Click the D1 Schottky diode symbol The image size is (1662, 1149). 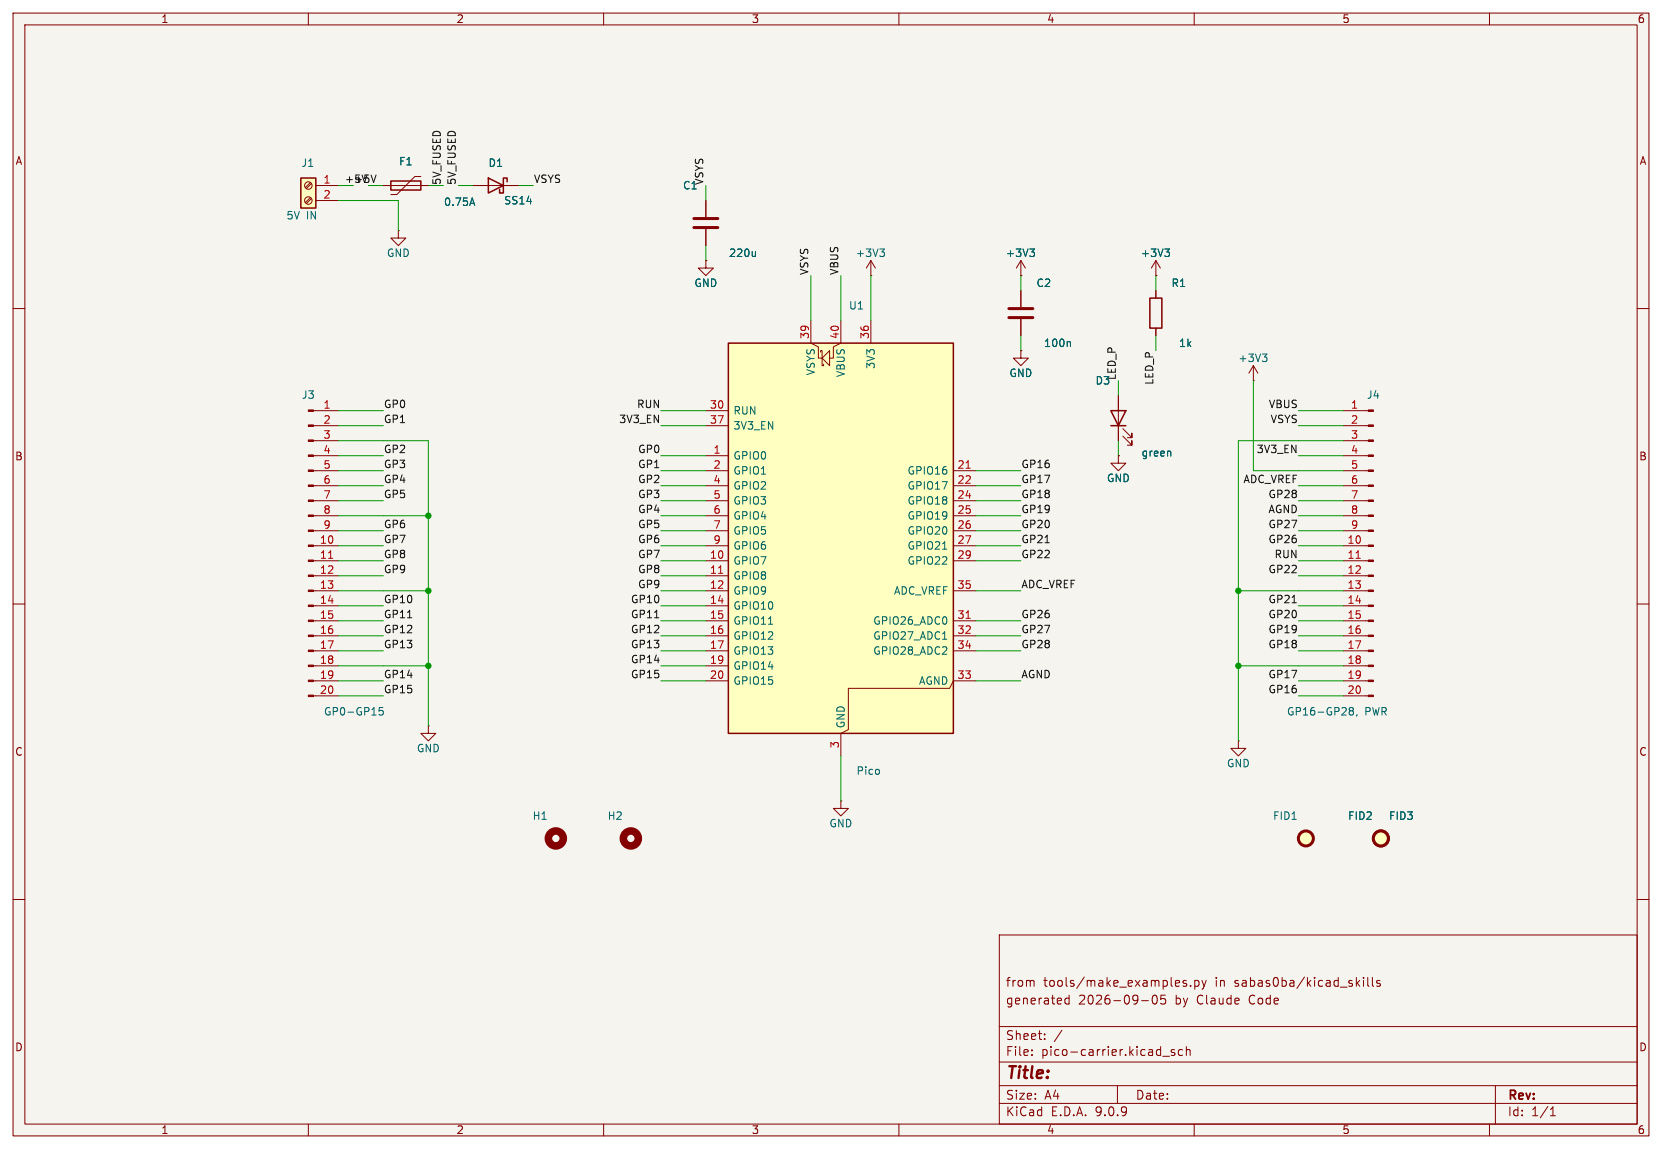click(x=496, y=185)
